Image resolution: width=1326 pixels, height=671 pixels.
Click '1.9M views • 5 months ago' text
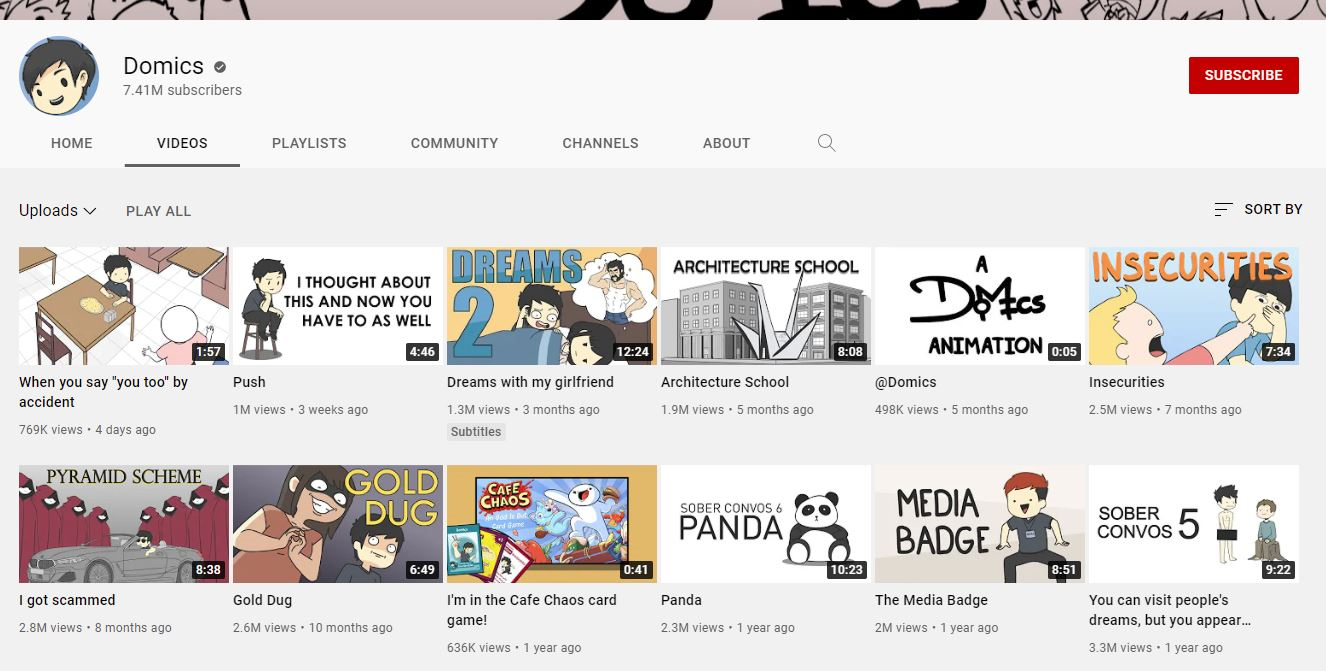coord(737,410)
